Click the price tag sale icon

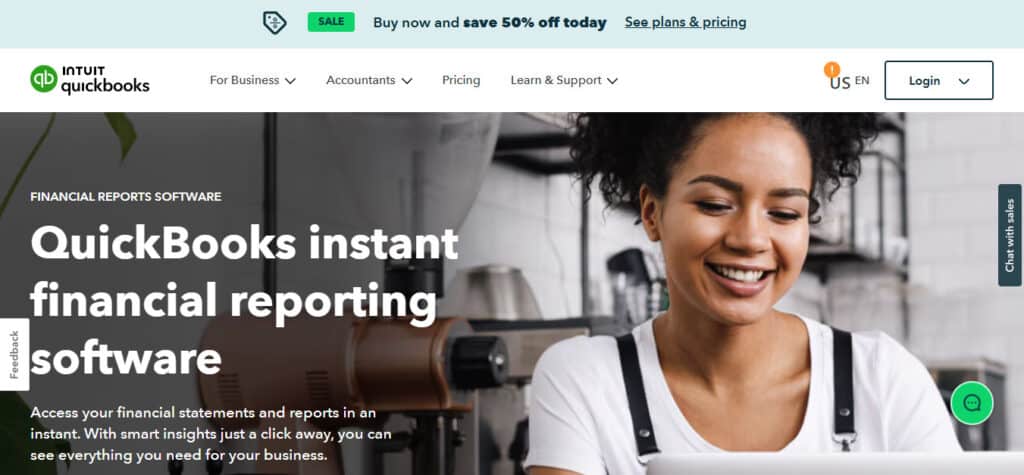pyautogui.click(x=274, y=23)
